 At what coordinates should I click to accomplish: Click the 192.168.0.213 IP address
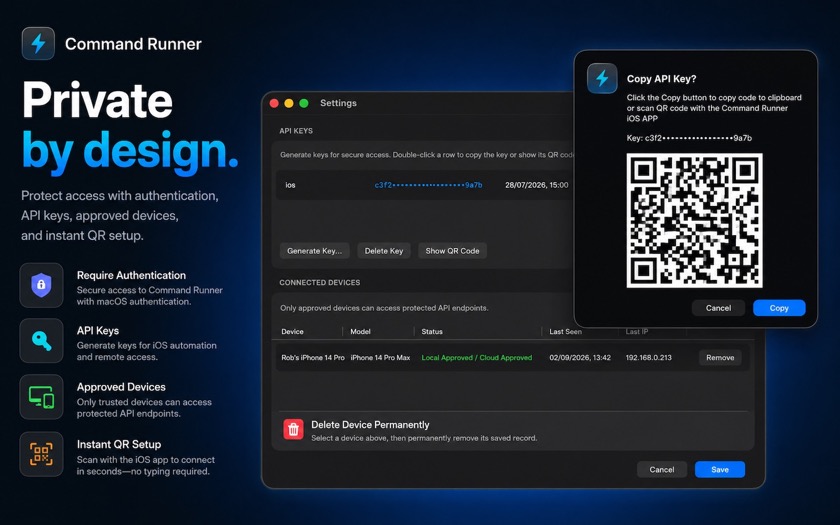(x=648, y=357)
